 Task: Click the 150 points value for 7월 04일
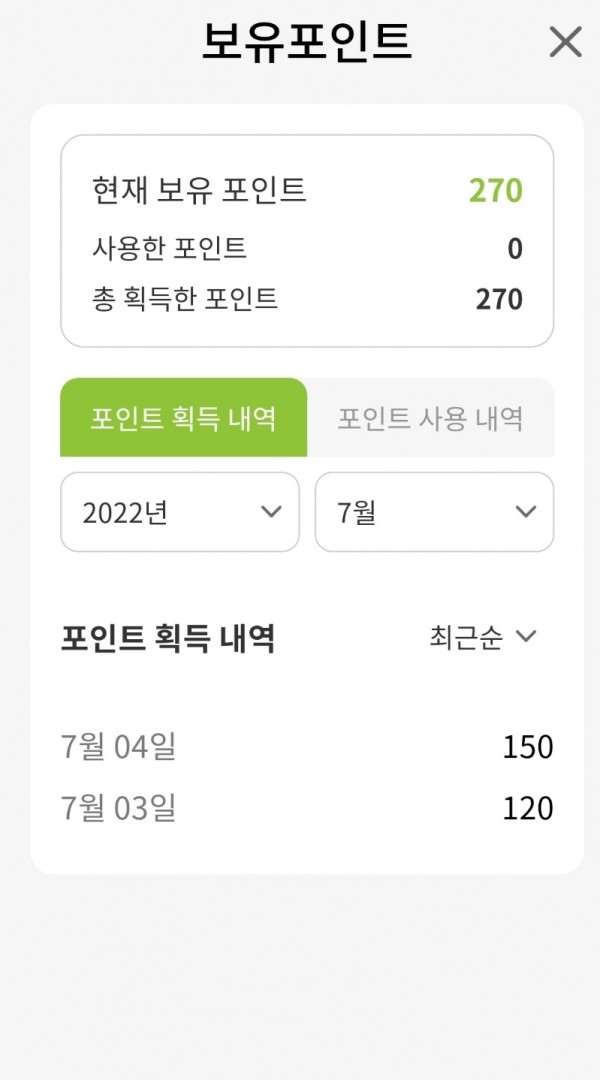coord(528,748)
